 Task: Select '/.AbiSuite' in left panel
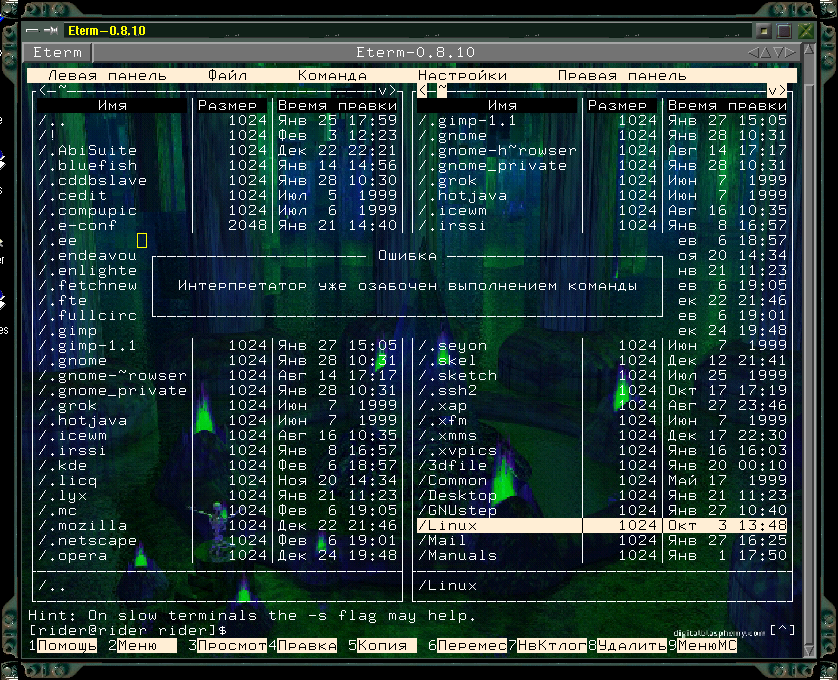(218, 151)
